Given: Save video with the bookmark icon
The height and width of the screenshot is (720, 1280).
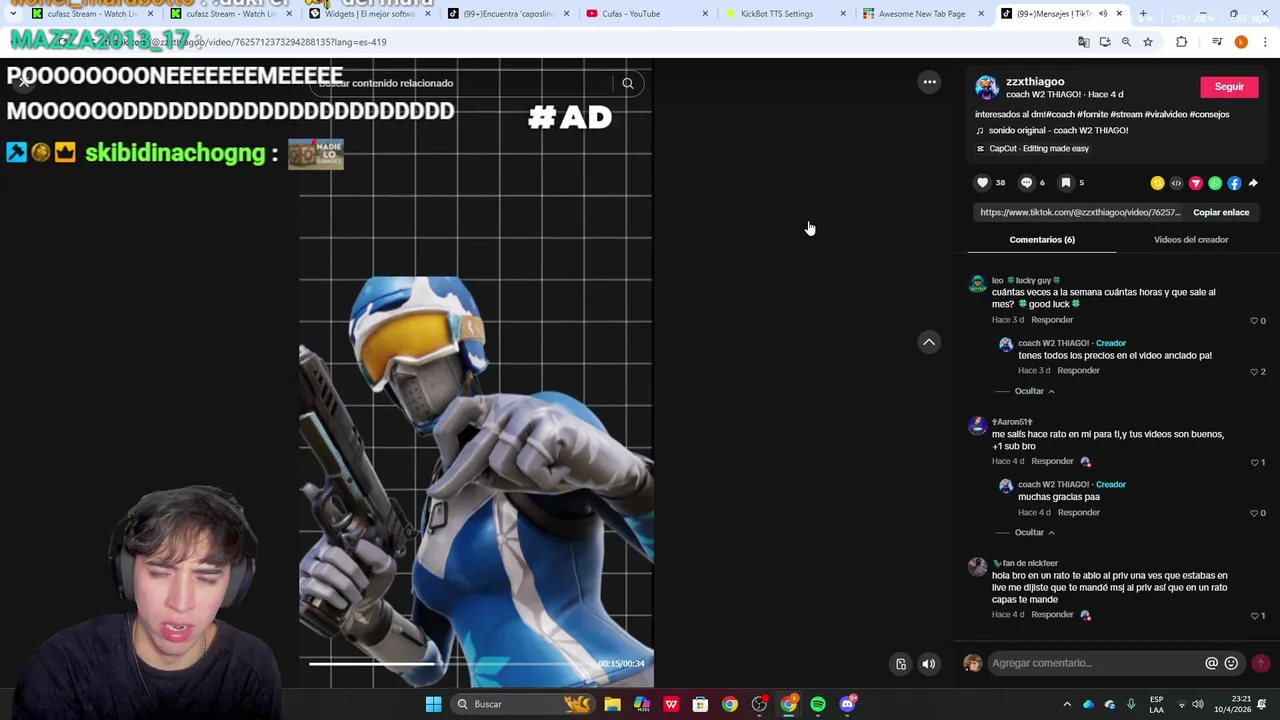Looking at the screenshot, I should [x=1066, y=183].
